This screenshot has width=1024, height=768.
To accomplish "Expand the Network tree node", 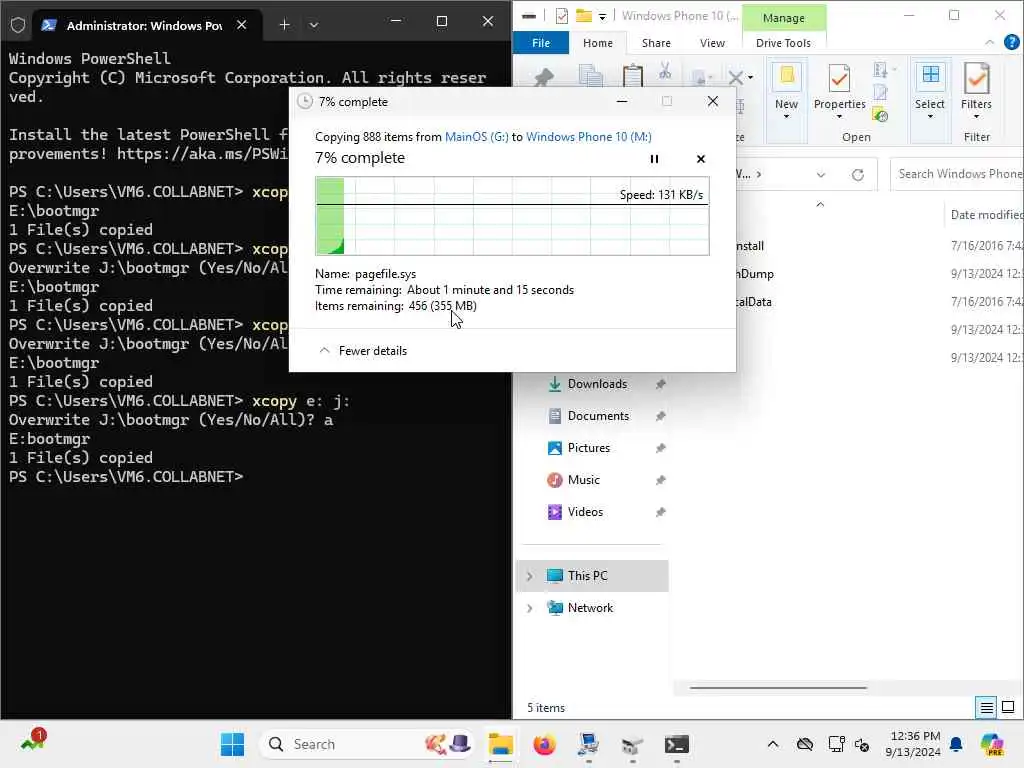I will tap(529, 608).
